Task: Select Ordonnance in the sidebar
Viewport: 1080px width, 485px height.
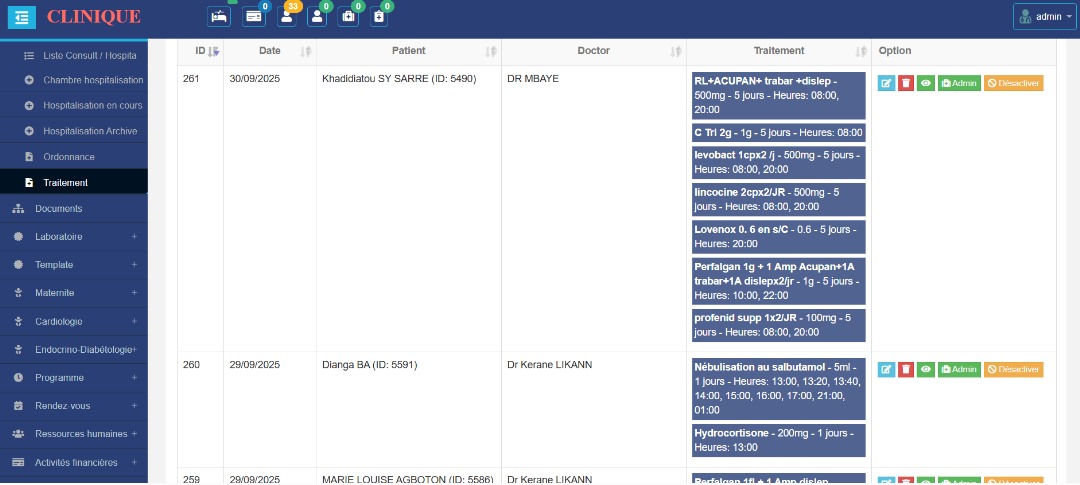Action: (69, 157)
